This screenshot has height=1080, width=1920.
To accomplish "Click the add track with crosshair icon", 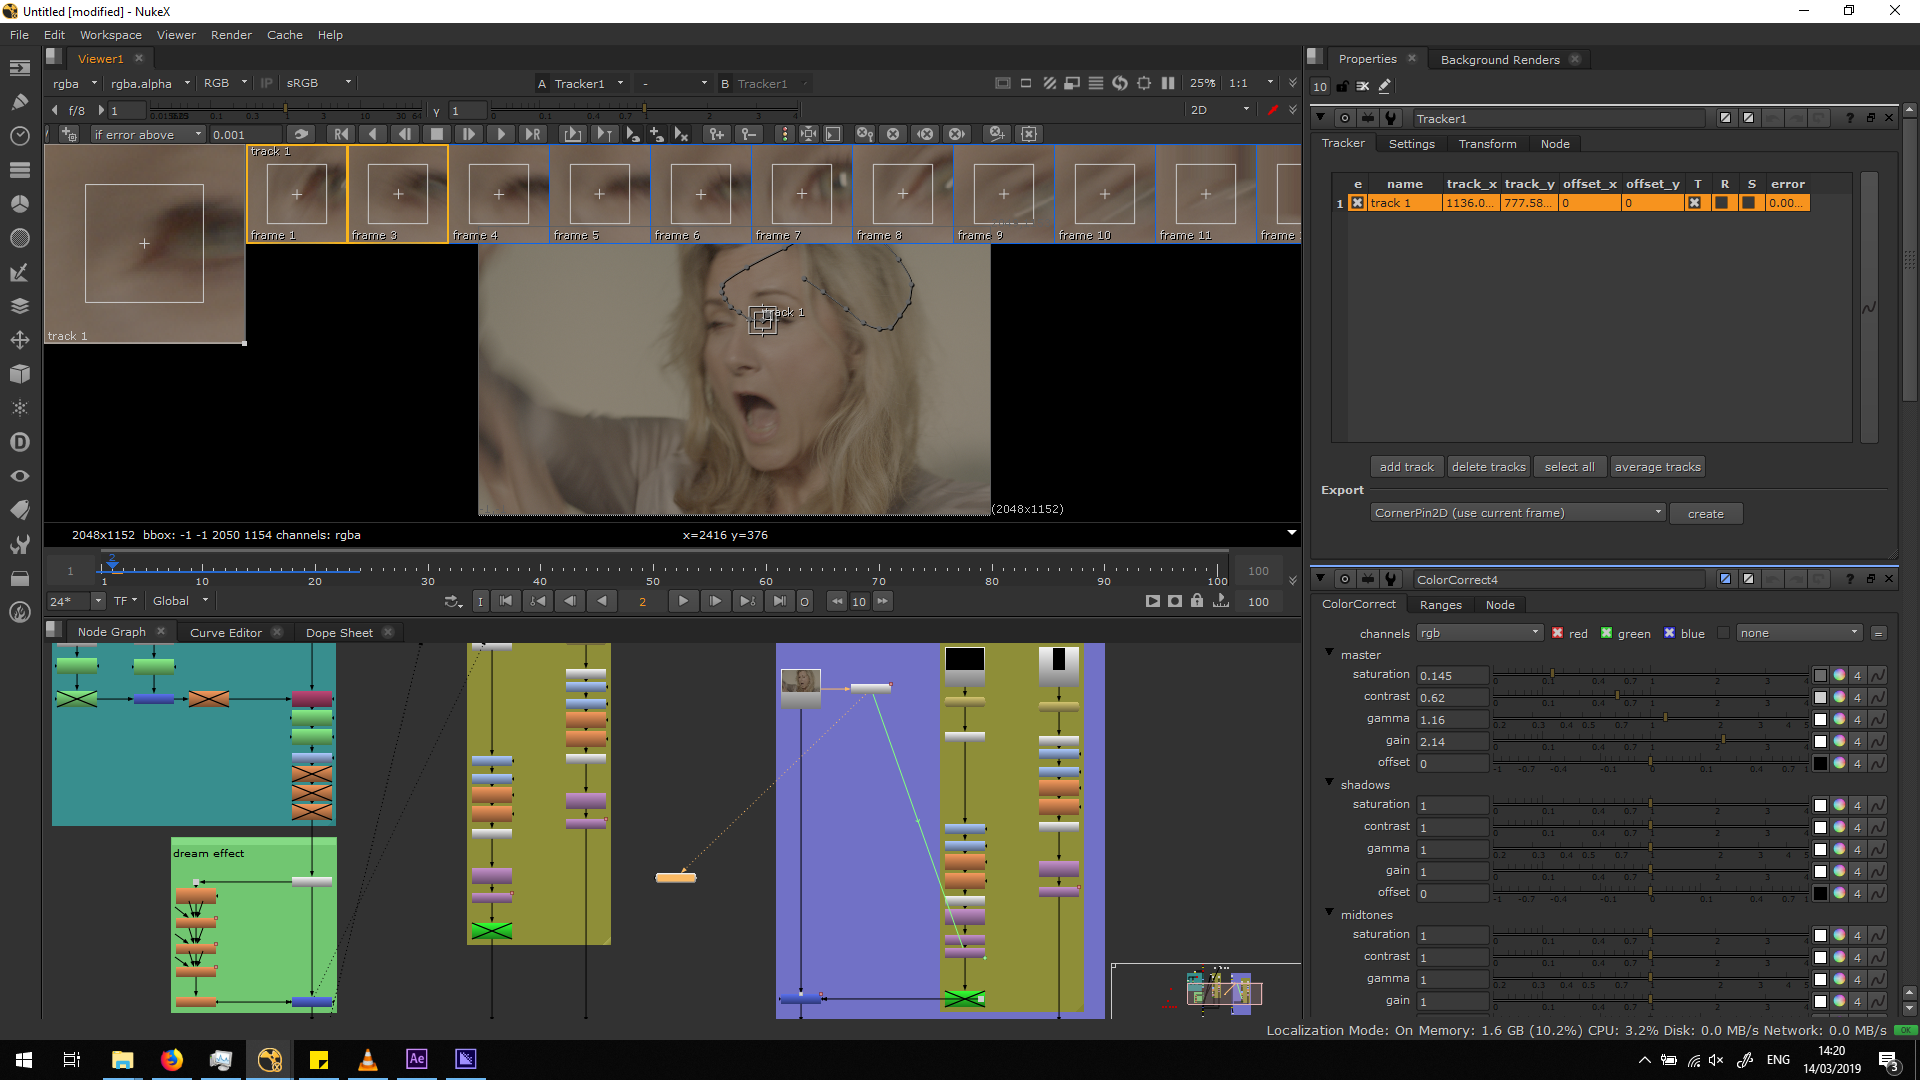I will pyautogui.click(x=69, y=134).
